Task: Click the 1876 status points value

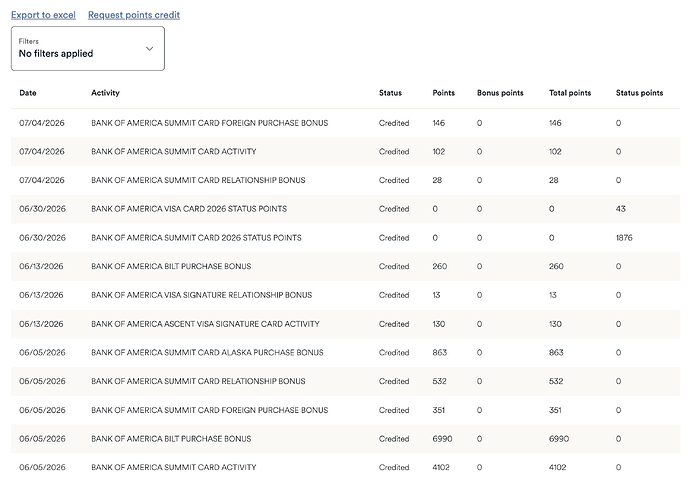Action: tap(624, 238)
